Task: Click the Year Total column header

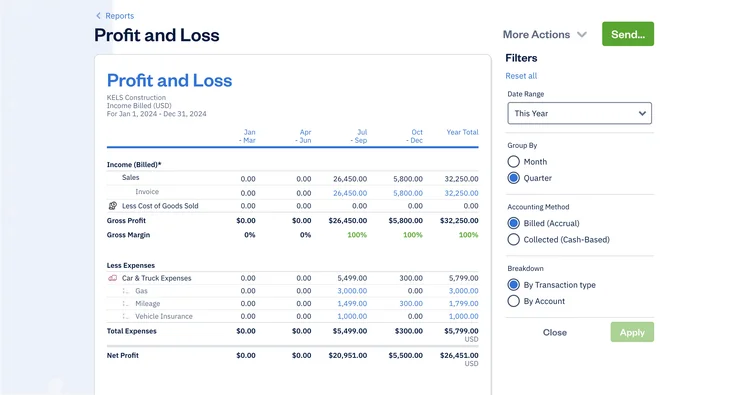Action: coord(462,132)
